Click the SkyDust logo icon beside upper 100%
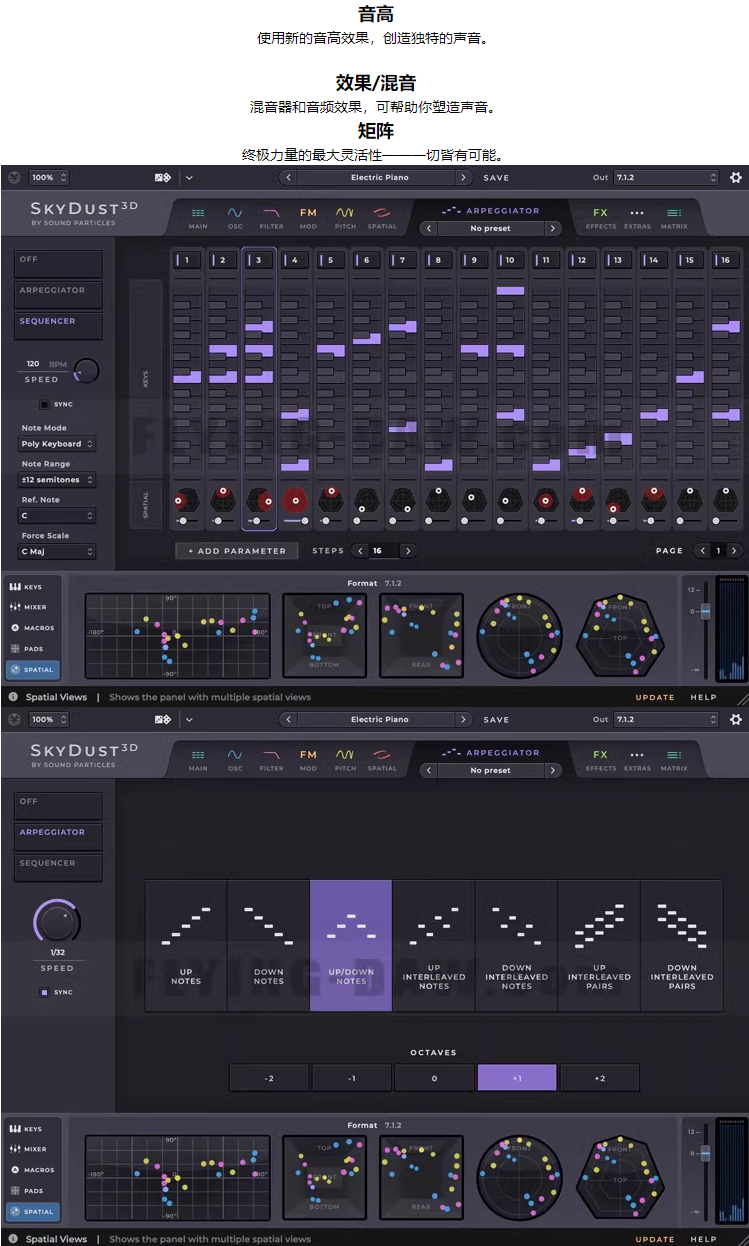The height and width of the screenshot is (1246, 749). click(14, 177)
